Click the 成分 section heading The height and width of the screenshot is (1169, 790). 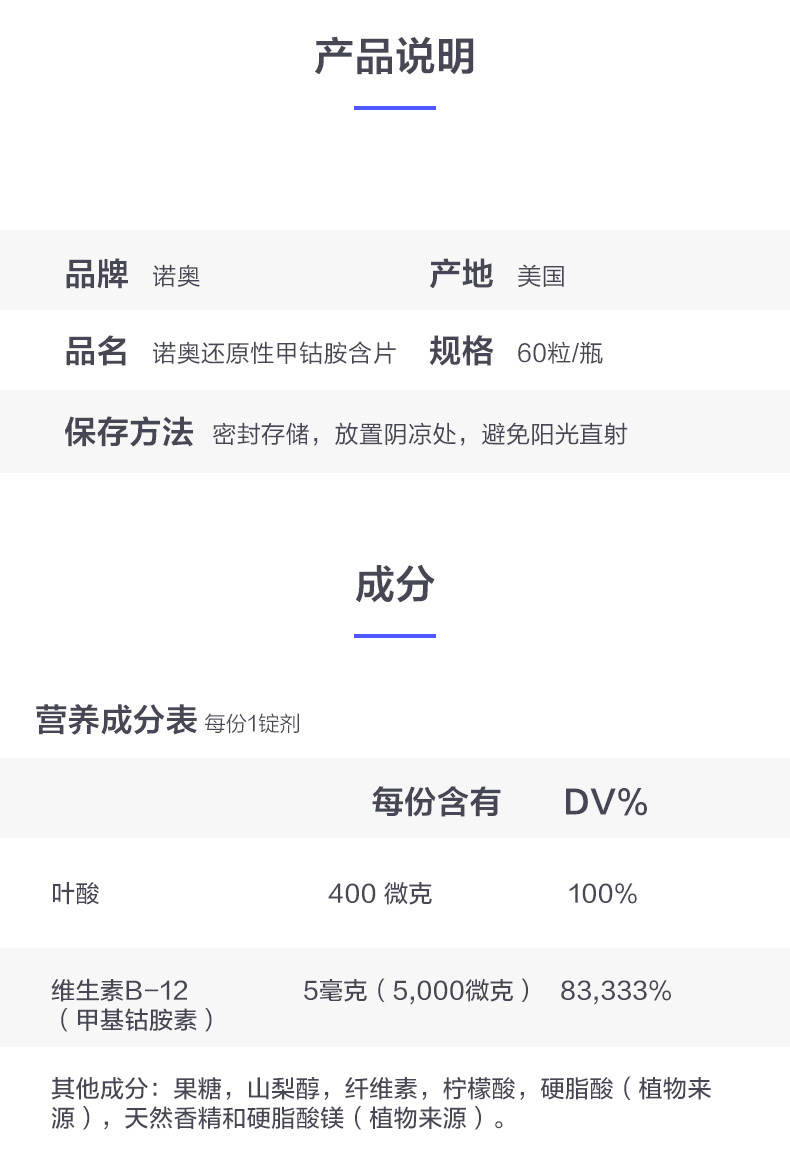coord(394,585)
